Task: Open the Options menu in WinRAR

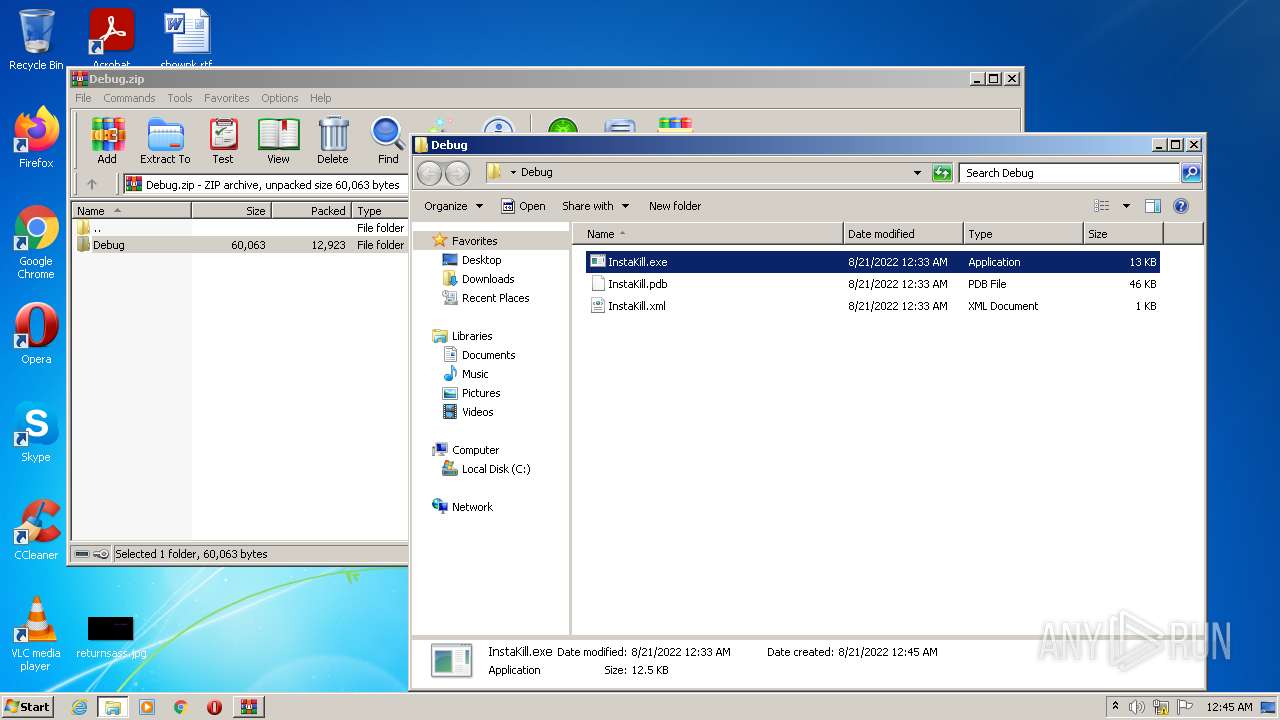Action: pyautogui.click(x=280, y=98)
